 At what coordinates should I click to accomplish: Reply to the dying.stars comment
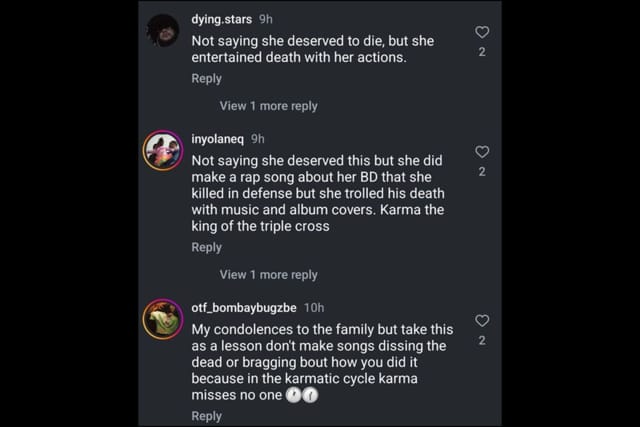click(x=206, y=79)
